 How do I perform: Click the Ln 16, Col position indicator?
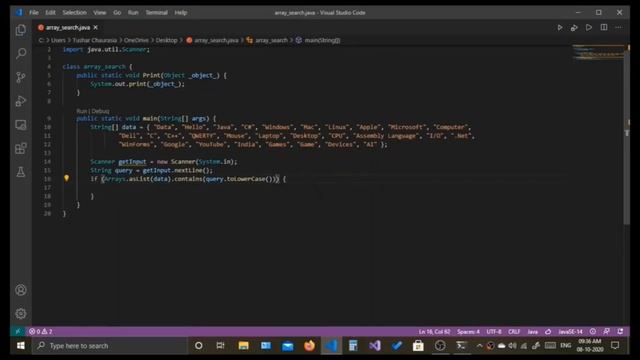coord(434,331)
